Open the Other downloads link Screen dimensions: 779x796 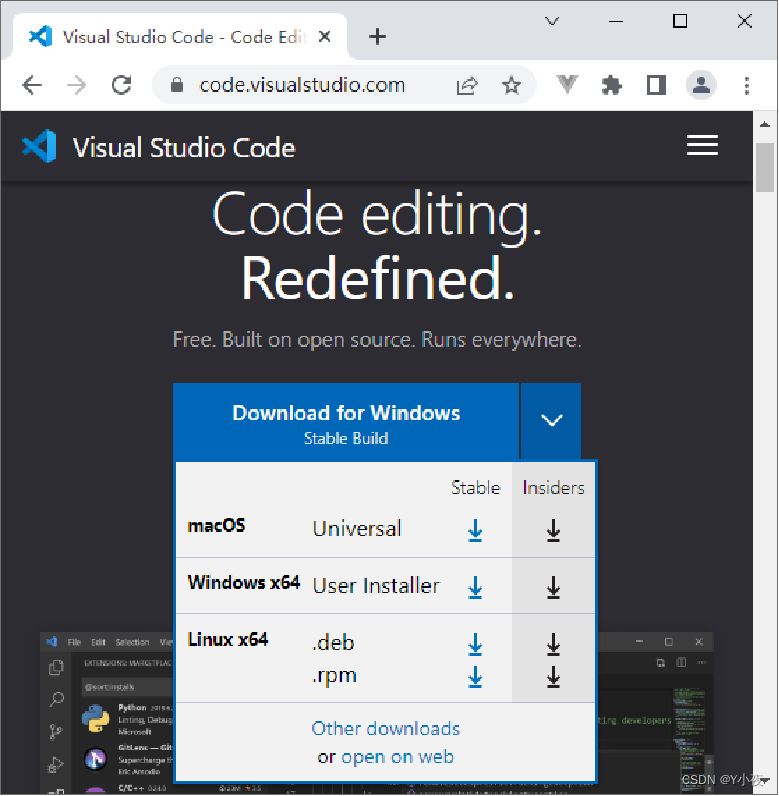[386, 728]
